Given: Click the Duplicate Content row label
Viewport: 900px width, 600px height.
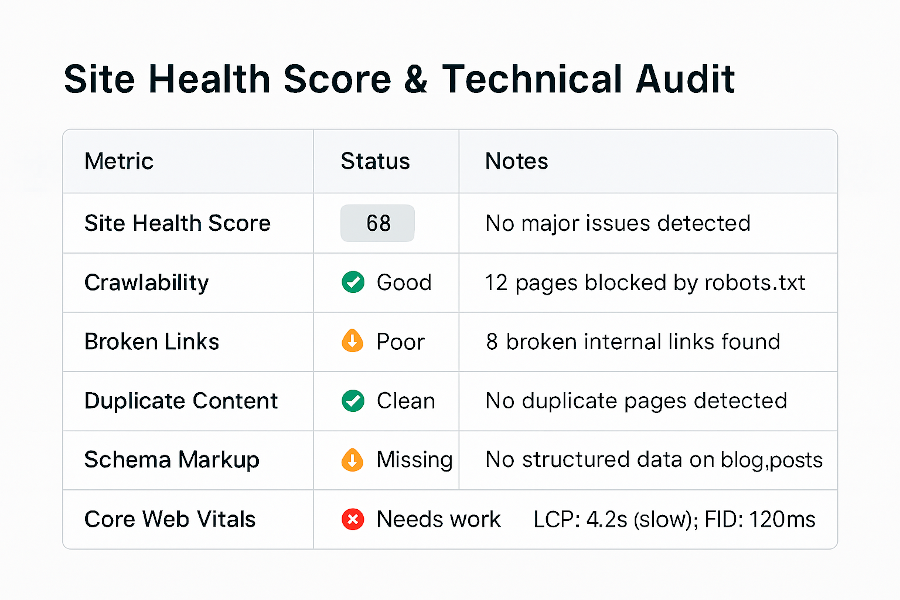Looking at the screenshot, I should click(x=181, y=401).
